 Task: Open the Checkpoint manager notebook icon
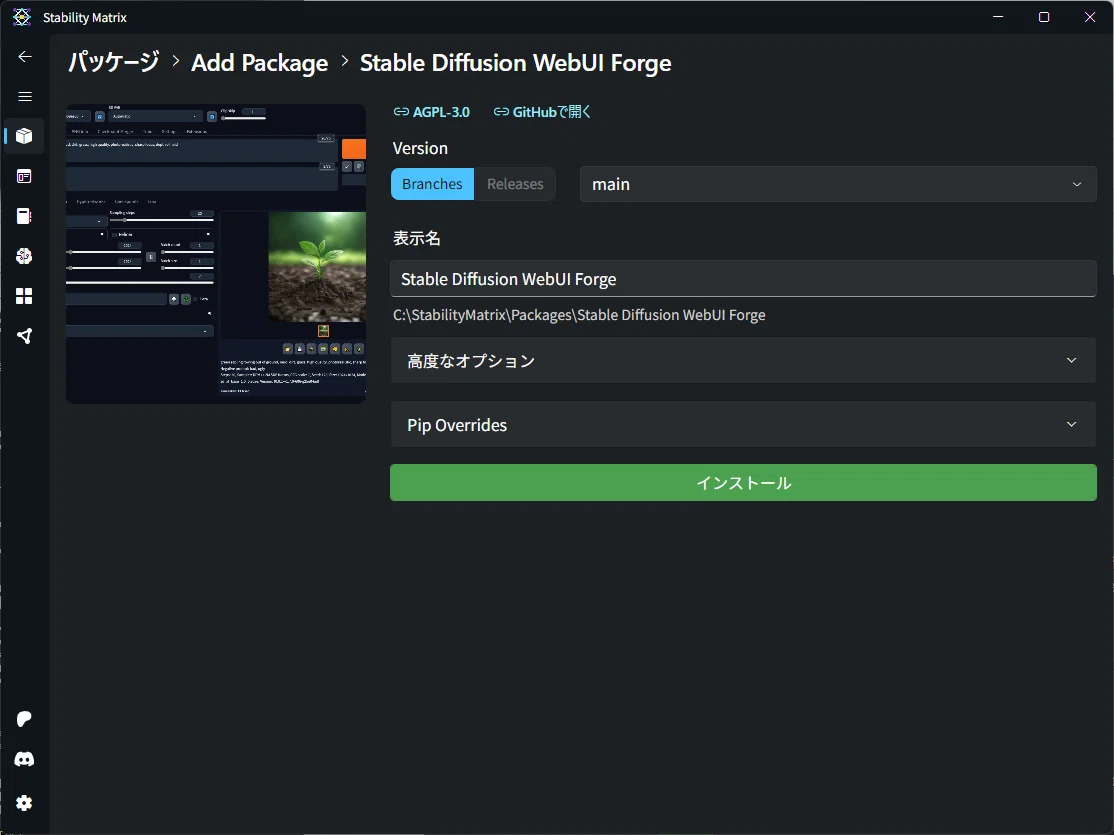tap(24, 216)
